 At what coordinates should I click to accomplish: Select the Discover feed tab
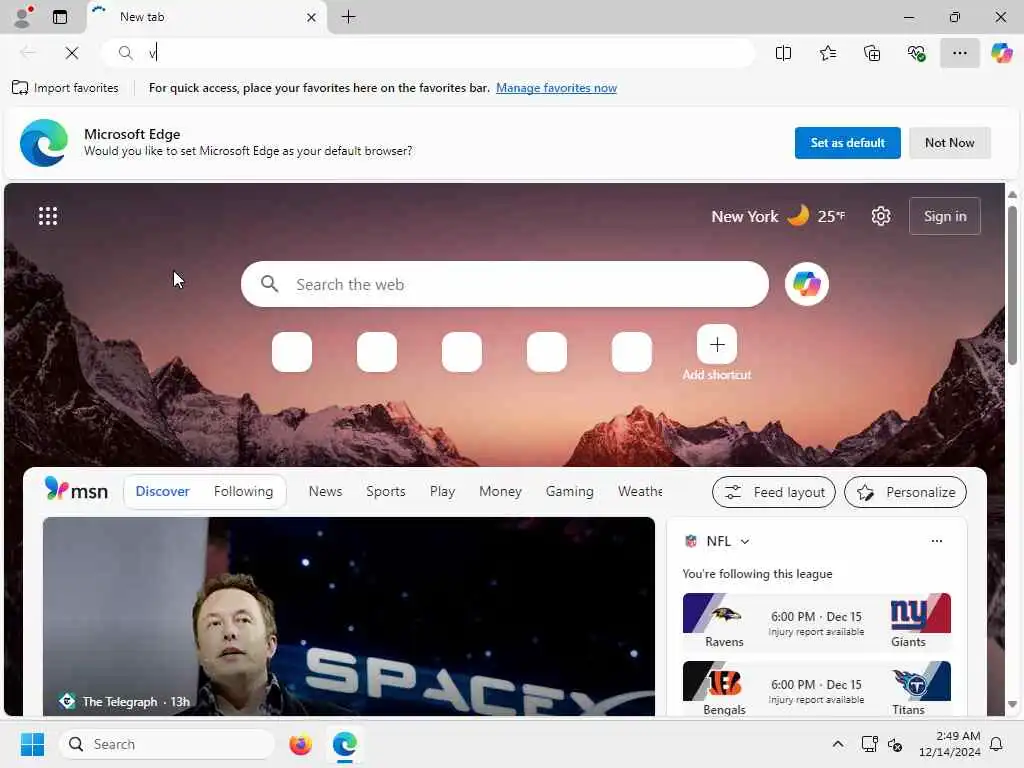point(163,491)
